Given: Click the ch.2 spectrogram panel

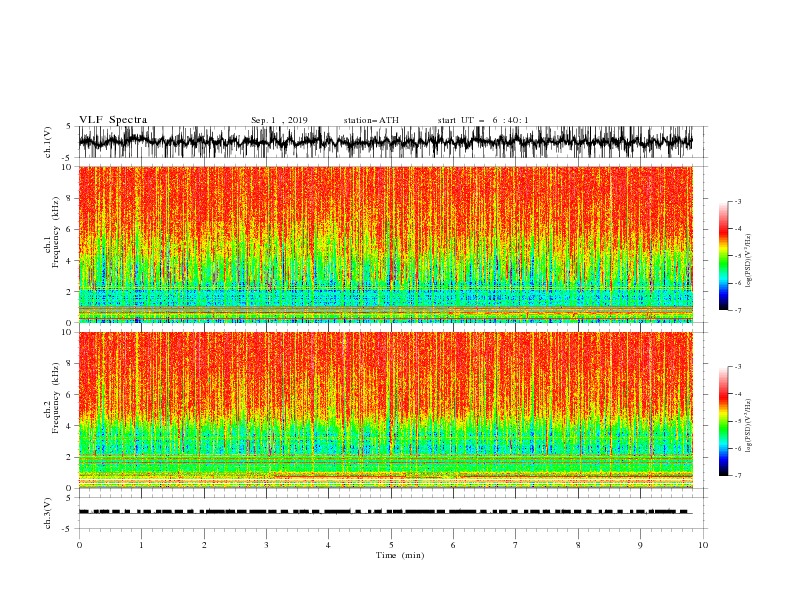Looking at the screenshot, I should pyautogui.click(x=386, y=410).
